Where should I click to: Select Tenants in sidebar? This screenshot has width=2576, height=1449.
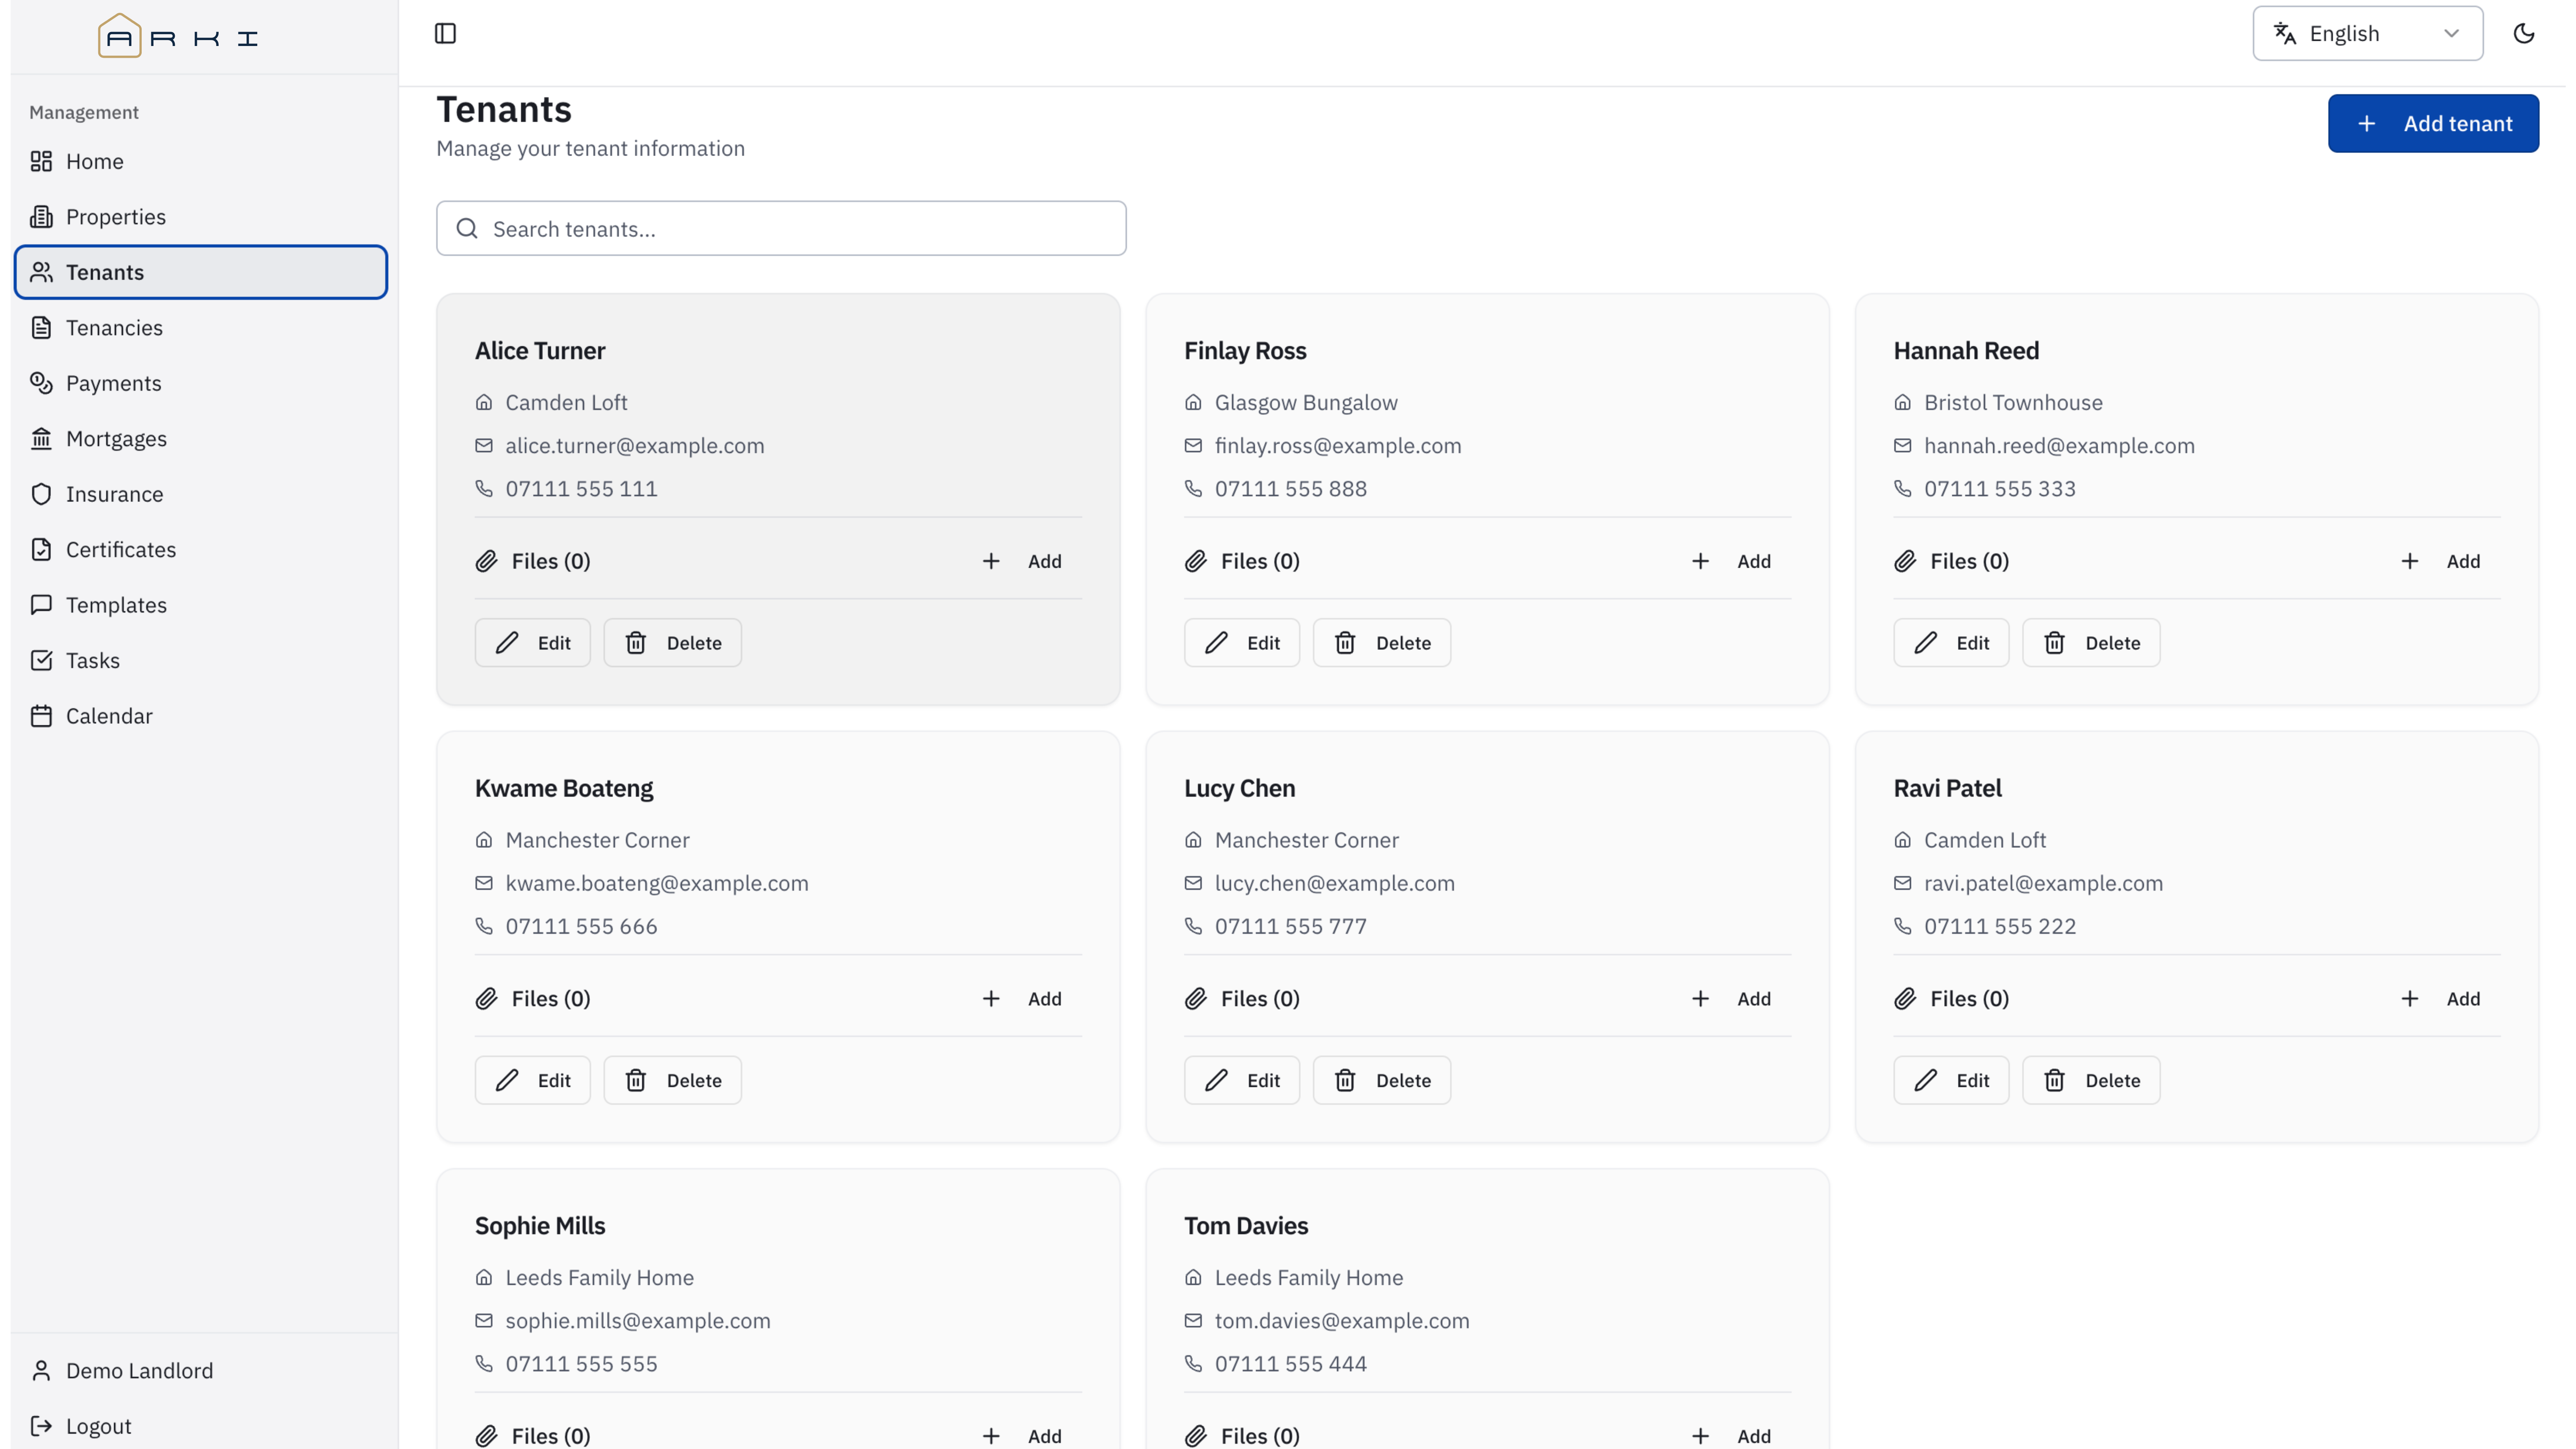[200, 272]
